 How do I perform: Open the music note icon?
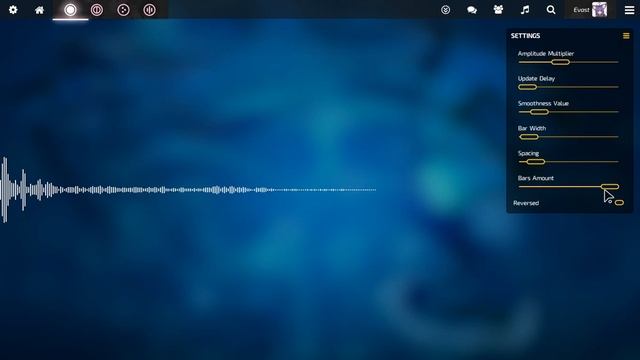point(525,10)
